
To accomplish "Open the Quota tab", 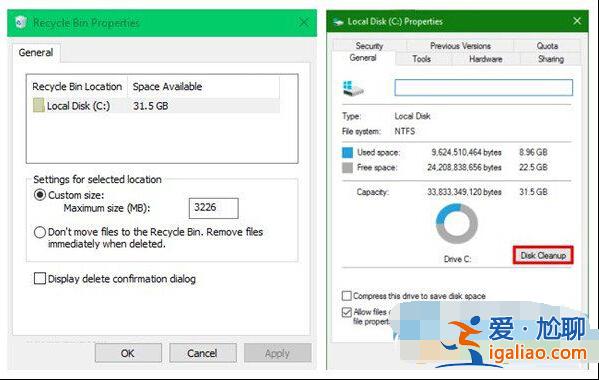I will click(x=547, y=46).
